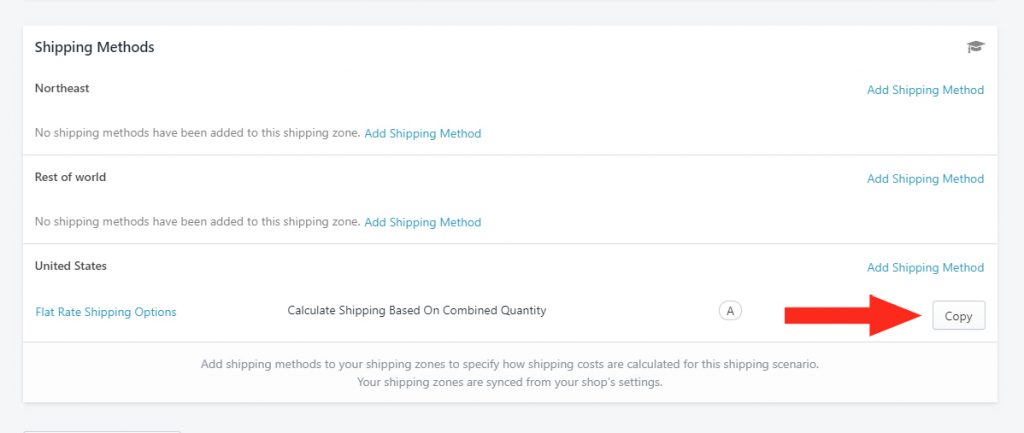This screenshot has width=1024, height=433.
Task: Click Northeast's no shipping methods message
Action: click(x=197, y=133)
